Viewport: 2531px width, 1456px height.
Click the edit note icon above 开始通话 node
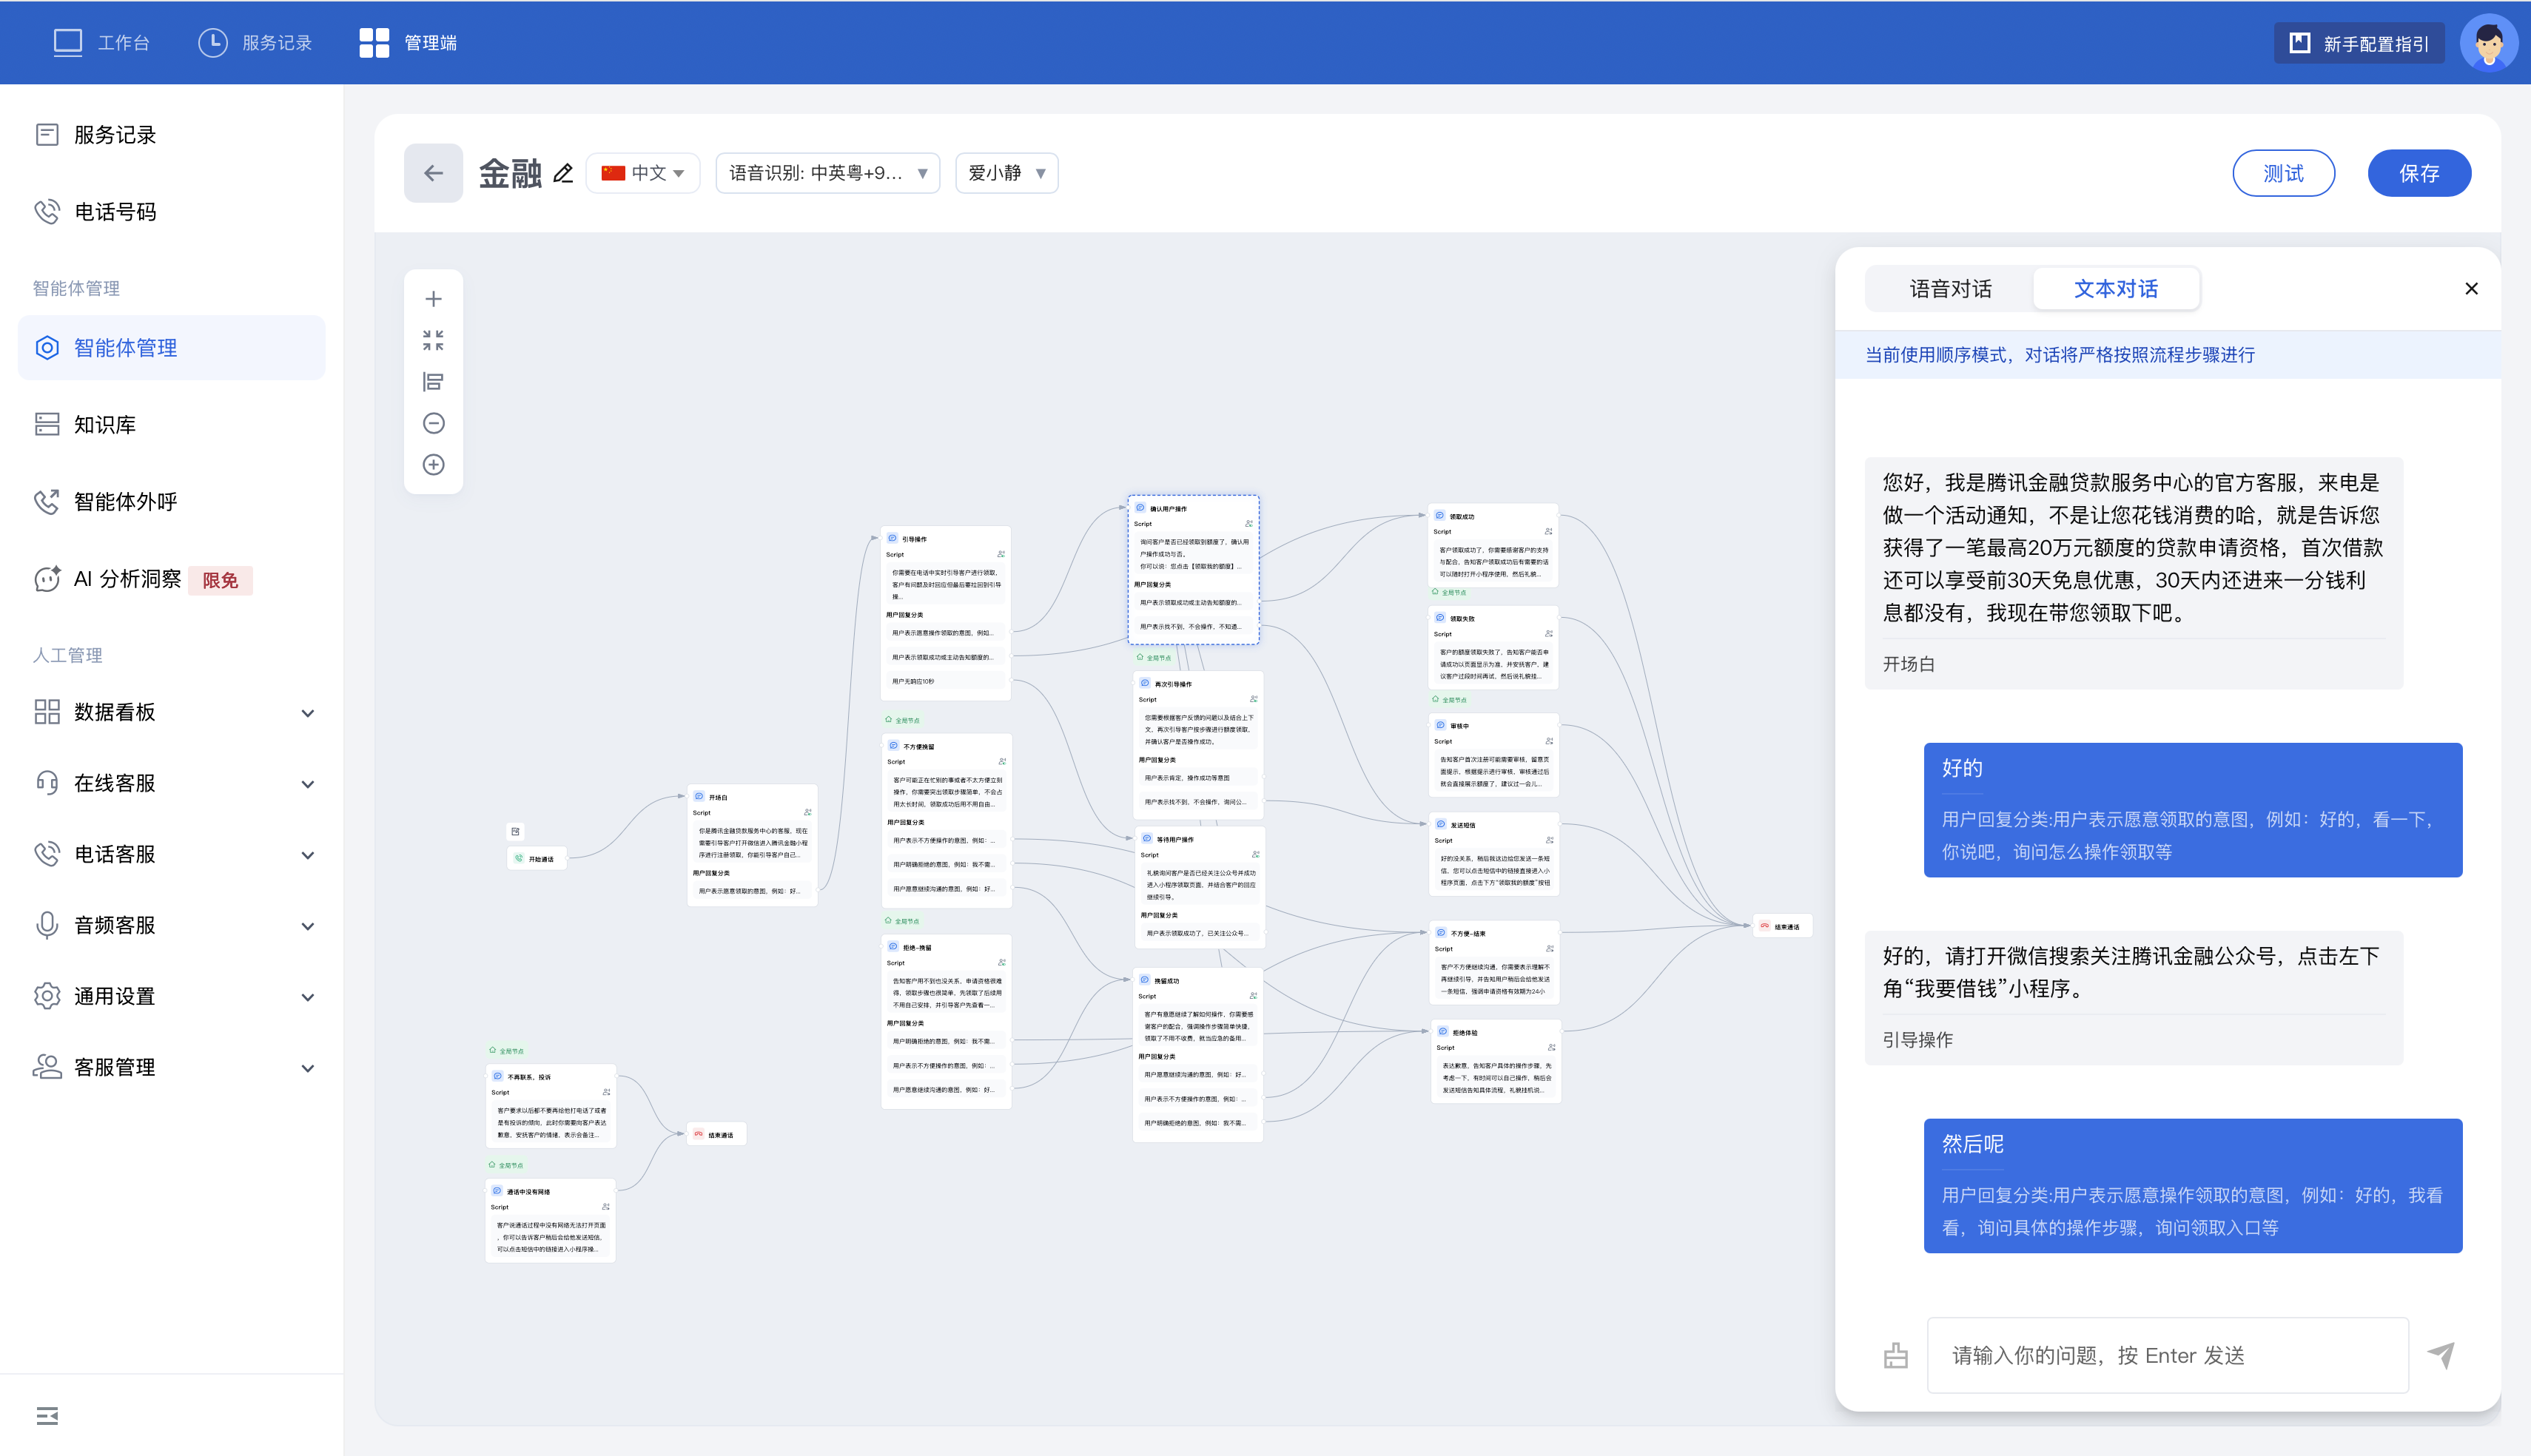pyautogui.click(x=516, y=831)
